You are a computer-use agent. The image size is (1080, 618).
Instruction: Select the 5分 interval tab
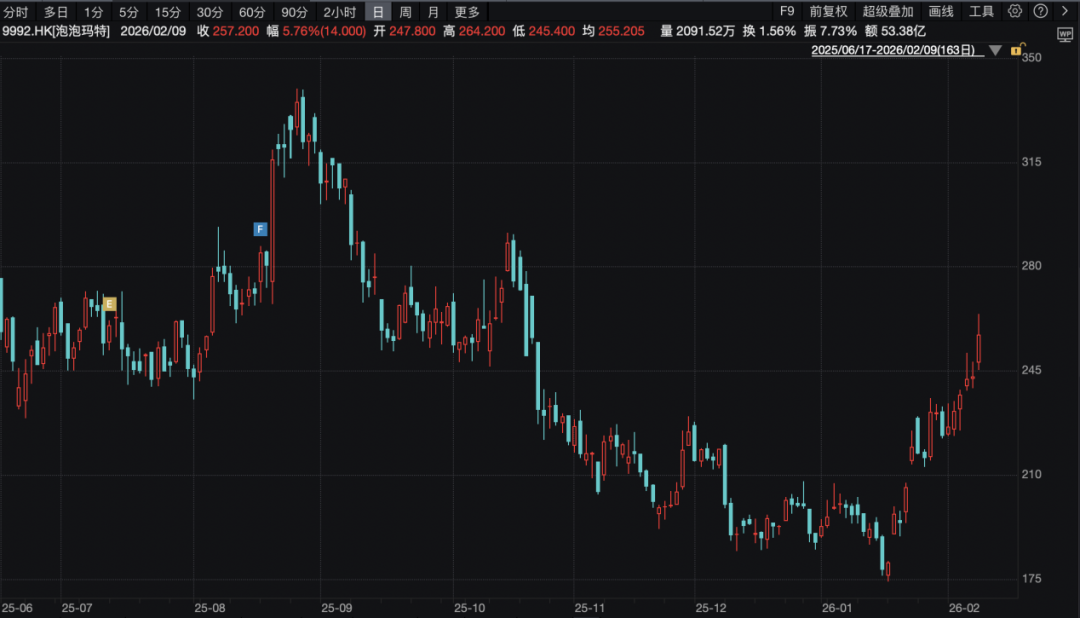pyautogui.click(x=129, y=12)
